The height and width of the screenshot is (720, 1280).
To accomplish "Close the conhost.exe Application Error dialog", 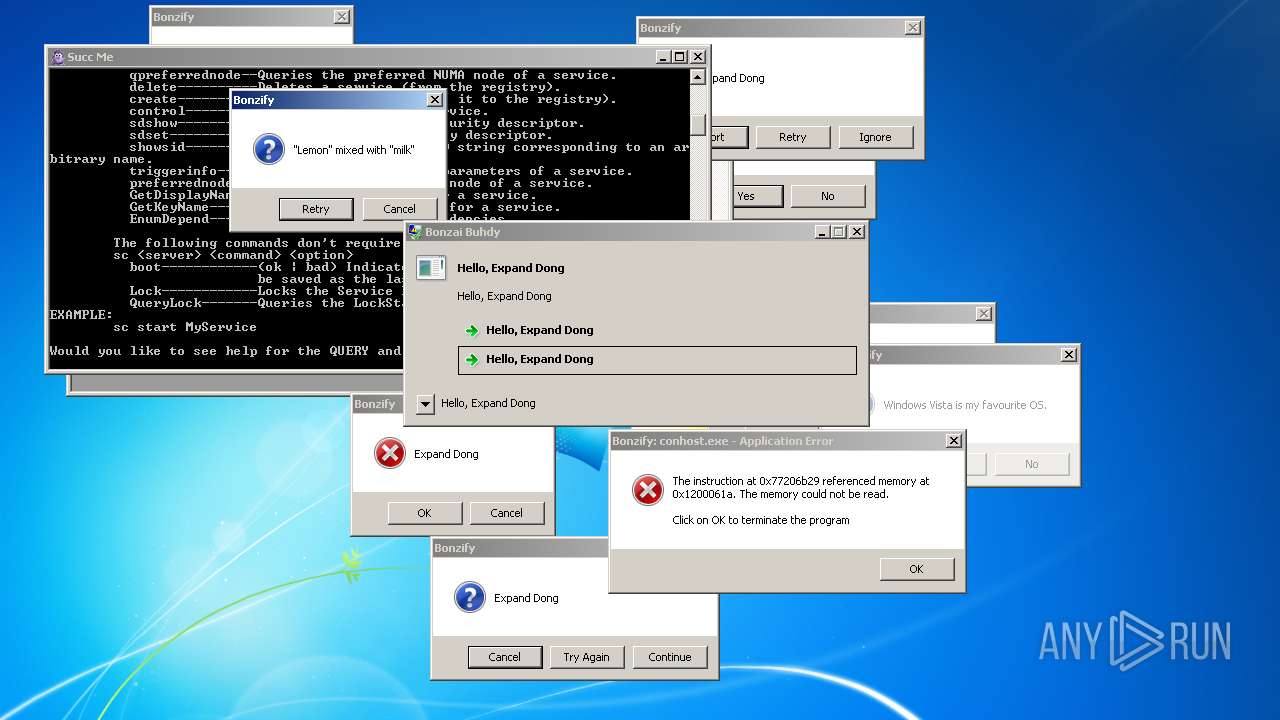I will click(x=954, y=441).
